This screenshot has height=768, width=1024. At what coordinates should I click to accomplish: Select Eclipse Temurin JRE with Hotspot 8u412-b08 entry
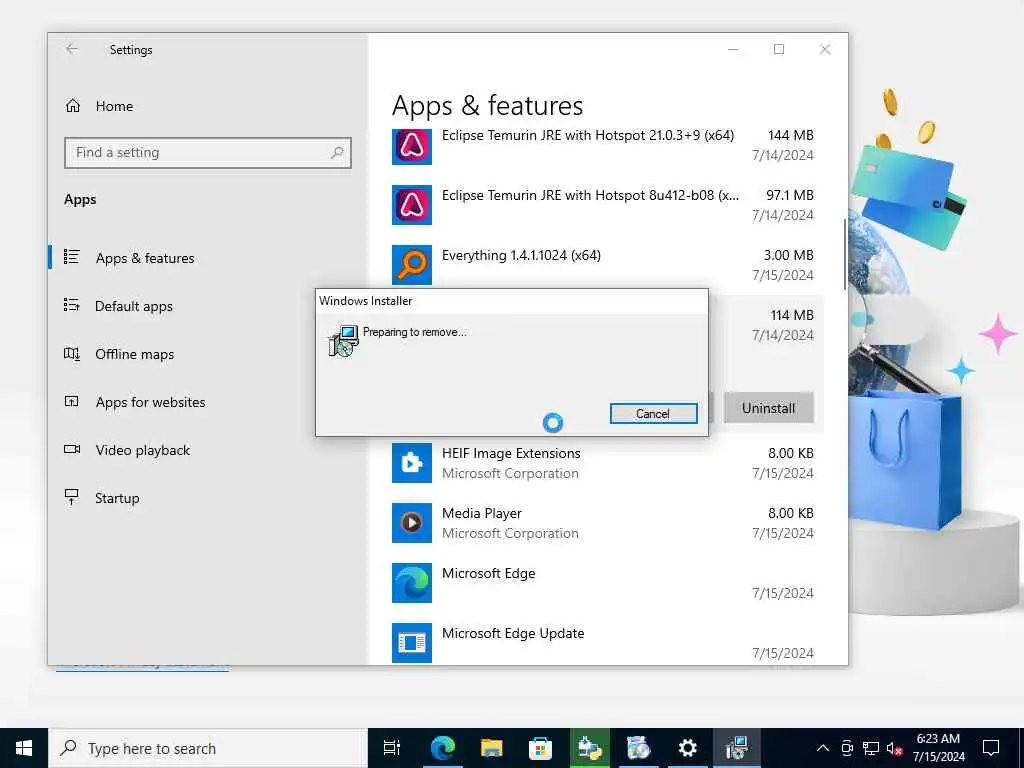pyautogui.click(x=590, y=195)
